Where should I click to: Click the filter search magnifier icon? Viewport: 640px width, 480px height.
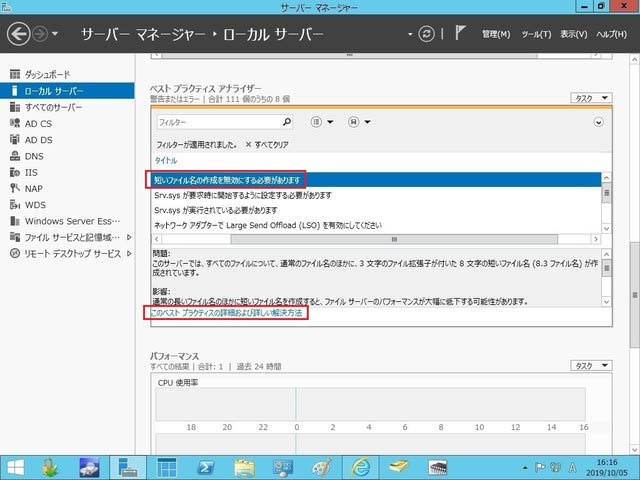(x=287, y=122)
